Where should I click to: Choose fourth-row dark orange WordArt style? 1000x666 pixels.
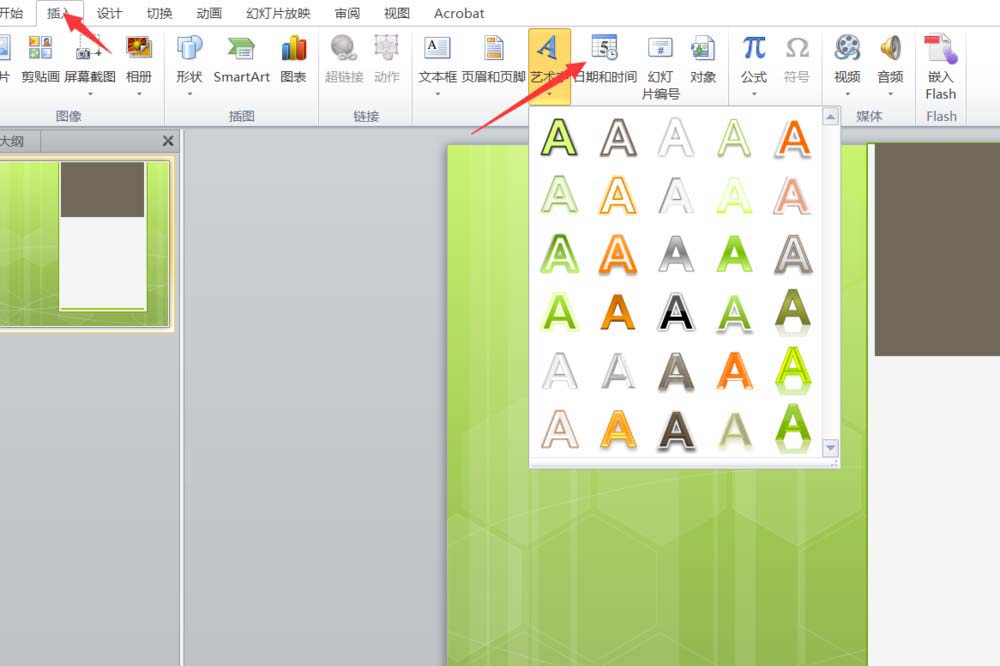tap(617, 312)
